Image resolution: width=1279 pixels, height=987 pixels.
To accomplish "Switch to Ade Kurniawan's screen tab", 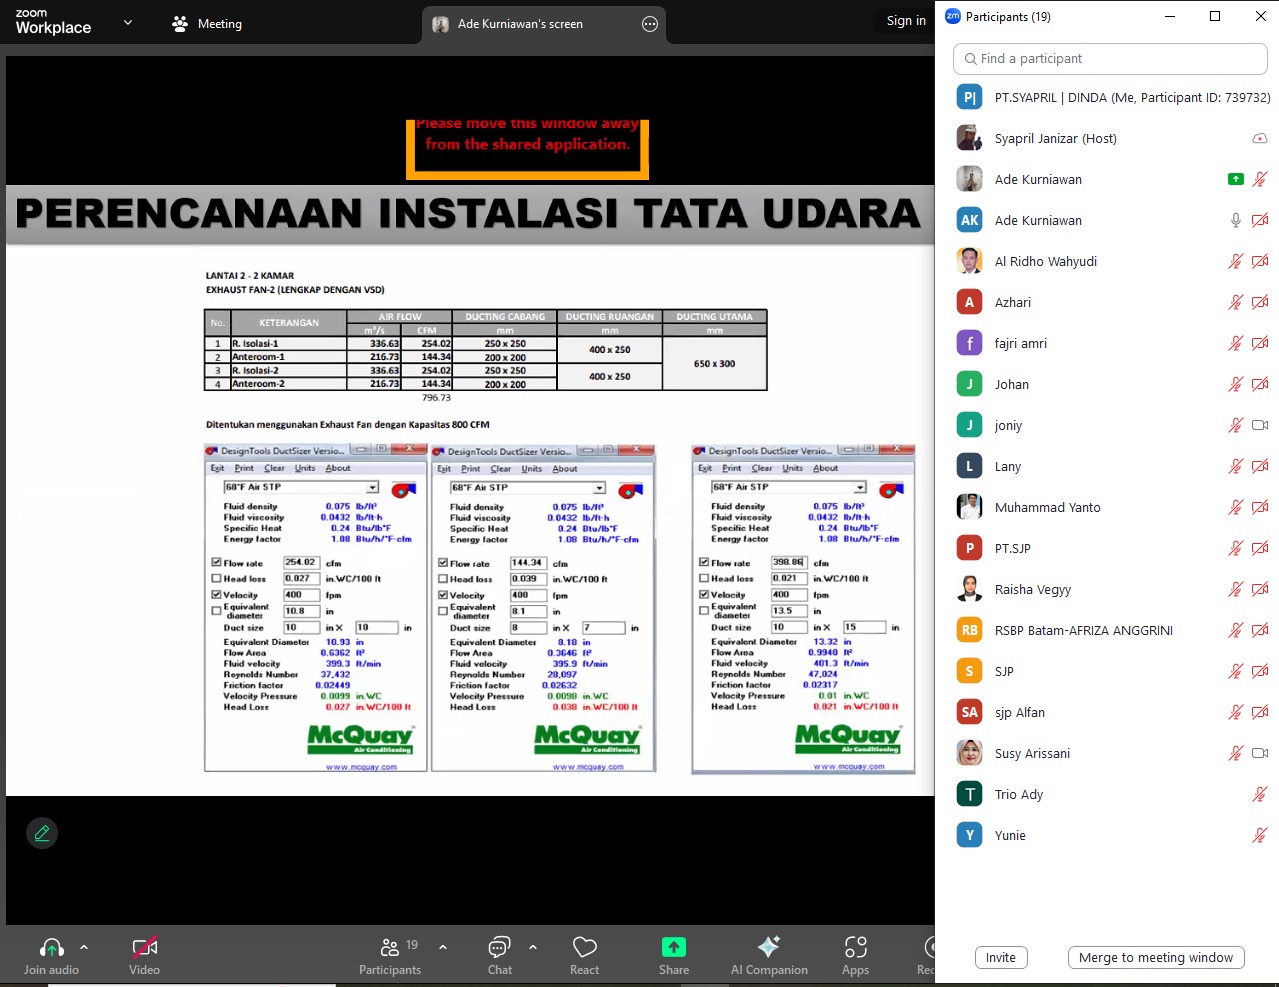I will [520, 24].
